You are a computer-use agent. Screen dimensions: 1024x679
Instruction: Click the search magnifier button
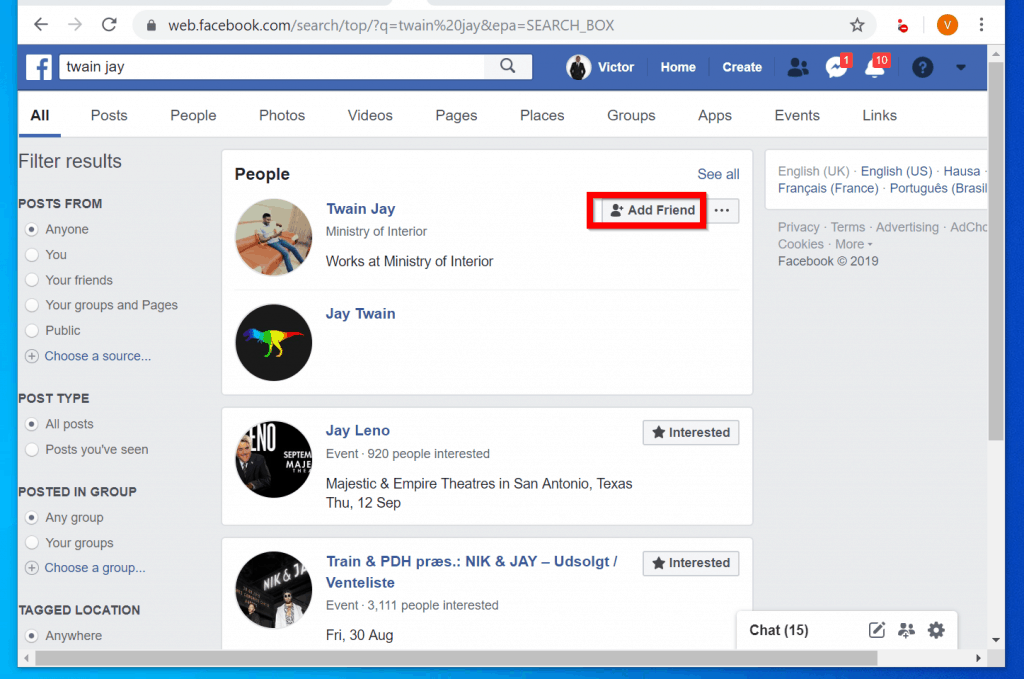click(507, 67)
